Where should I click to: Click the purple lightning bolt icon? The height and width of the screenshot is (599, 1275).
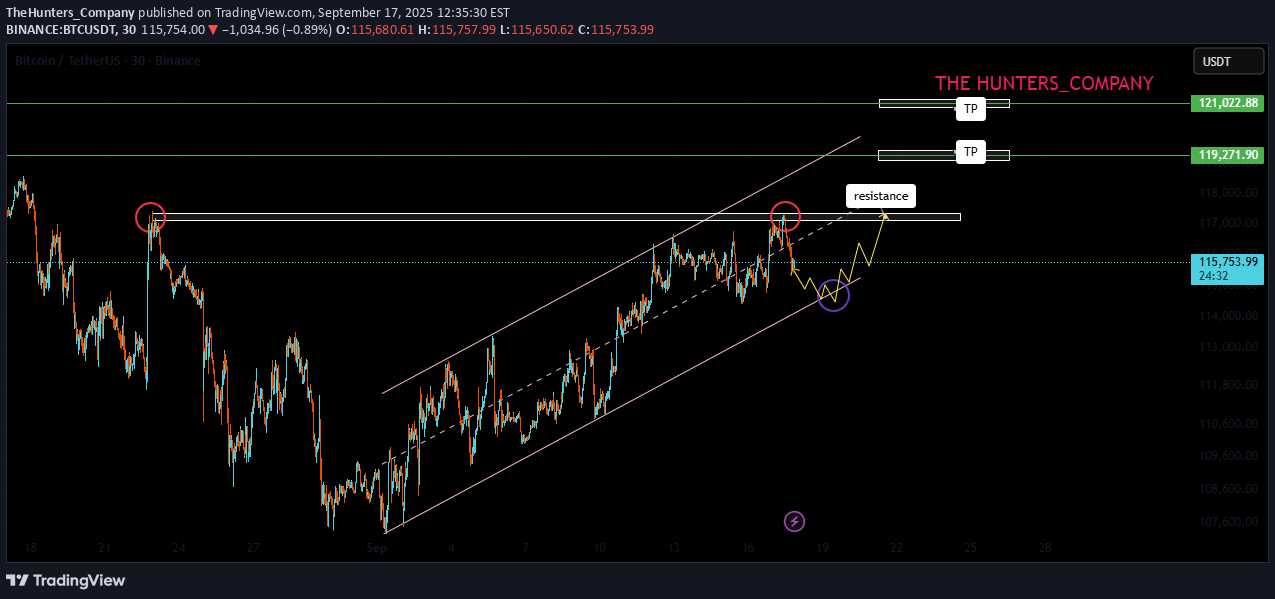click(794, 521)
